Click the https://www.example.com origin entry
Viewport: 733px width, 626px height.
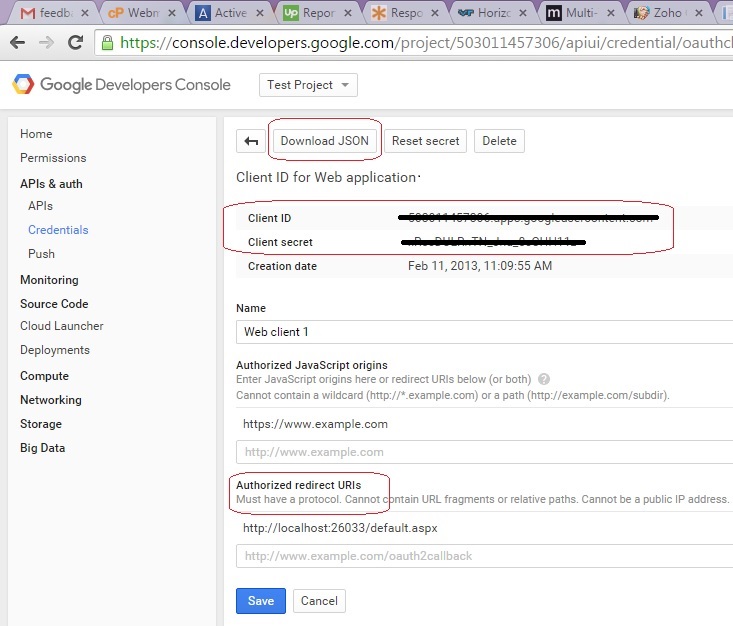(316, 424)
